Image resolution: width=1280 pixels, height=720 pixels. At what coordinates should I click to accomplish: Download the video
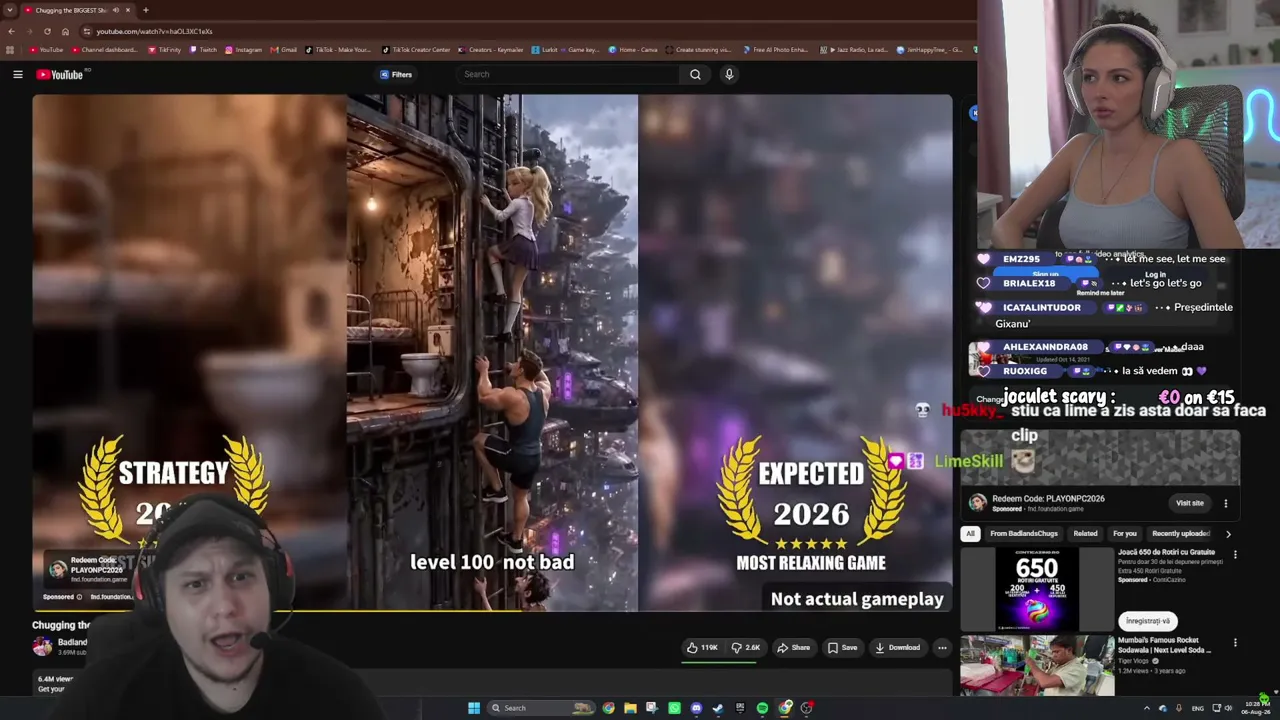point(898,647)
